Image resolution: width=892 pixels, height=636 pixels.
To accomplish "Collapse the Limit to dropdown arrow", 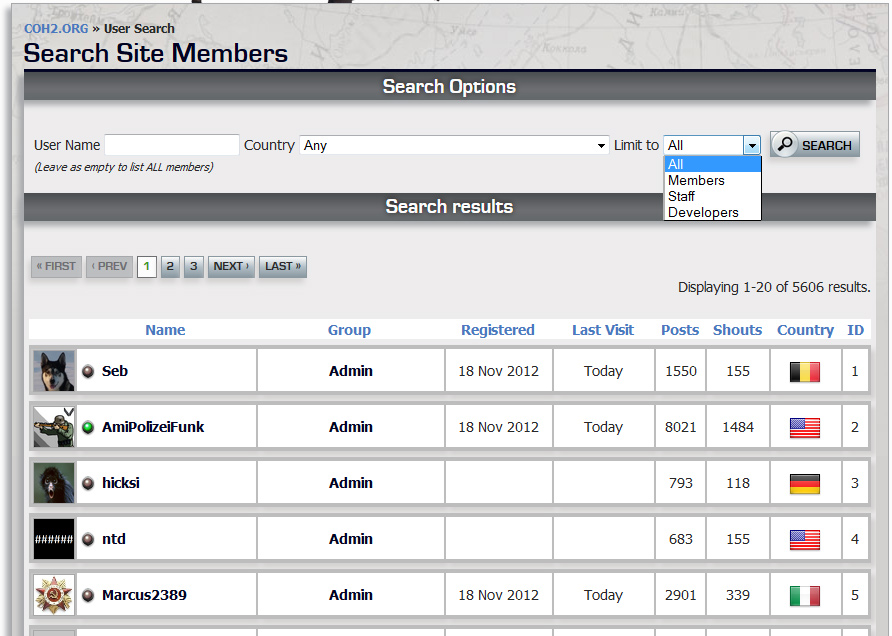I will point(752,145).
